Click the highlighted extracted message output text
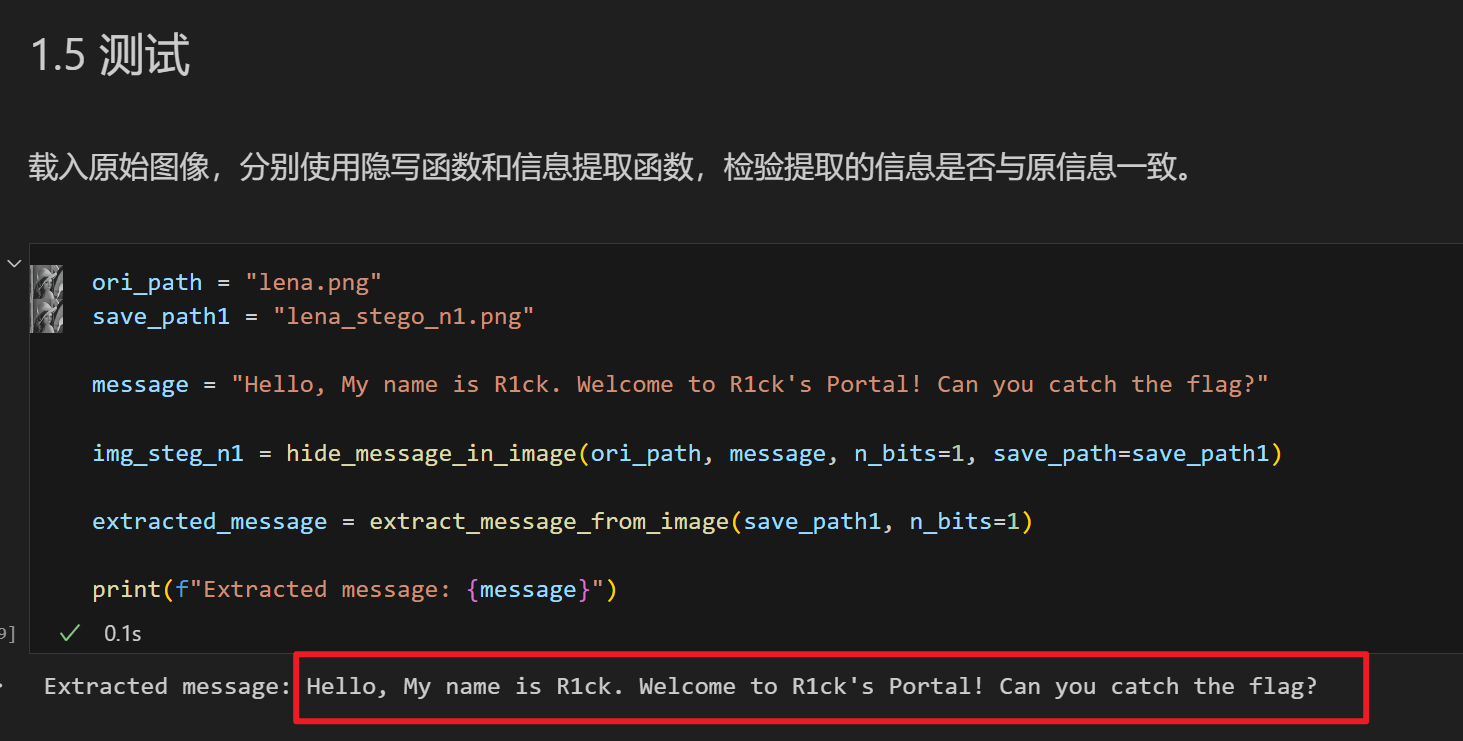This screenshot has width=1463, height=741. pos(811,686)
